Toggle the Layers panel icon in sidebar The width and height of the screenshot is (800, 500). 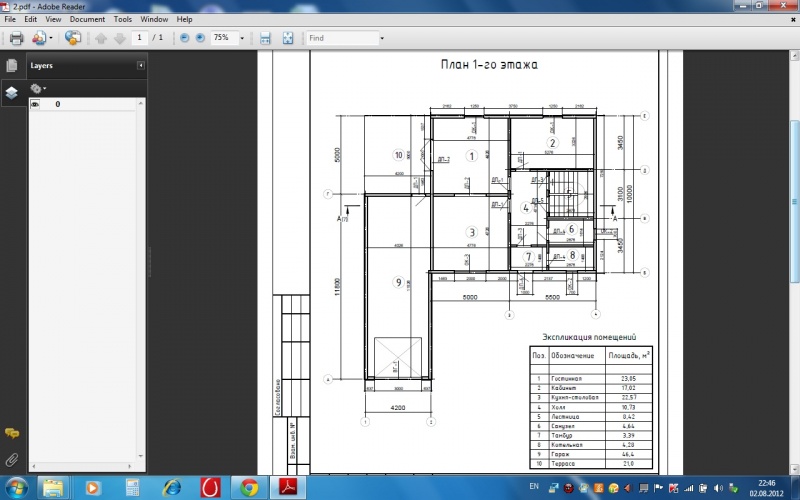pyautogui.click(x=12, y=92)
